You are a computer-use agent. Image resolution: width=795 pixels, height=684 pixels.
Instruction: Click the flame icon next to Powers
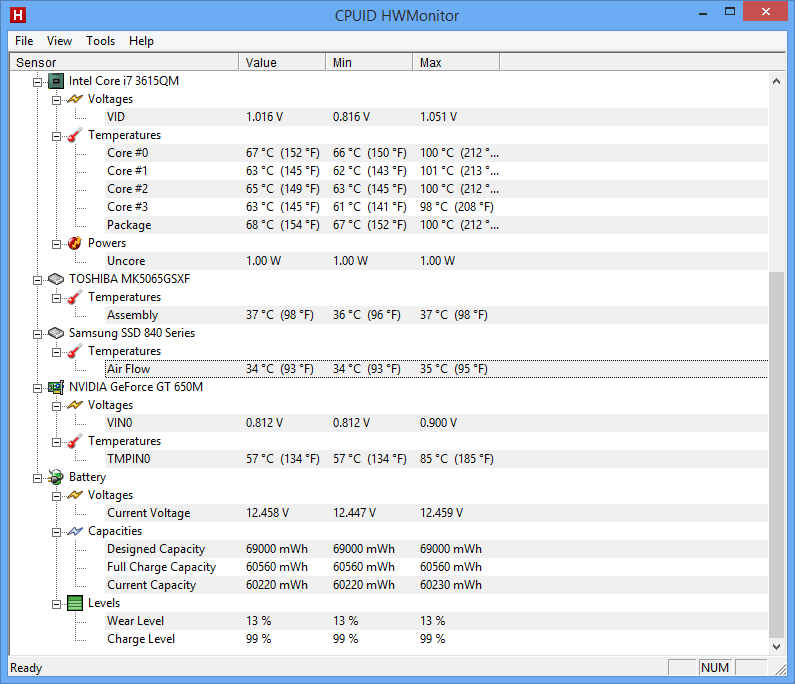pos(75,243)
